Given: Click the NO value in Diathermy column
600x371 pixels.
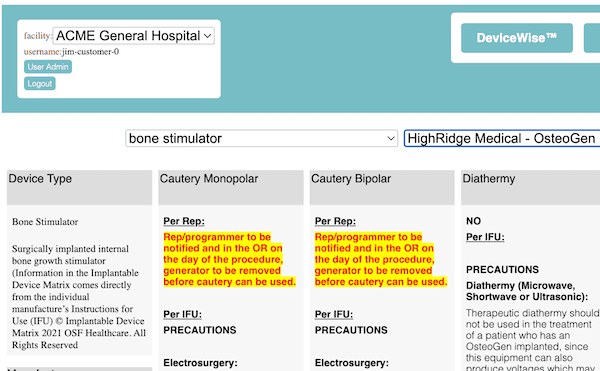Looking at the screenshot, I should [473, 221].
